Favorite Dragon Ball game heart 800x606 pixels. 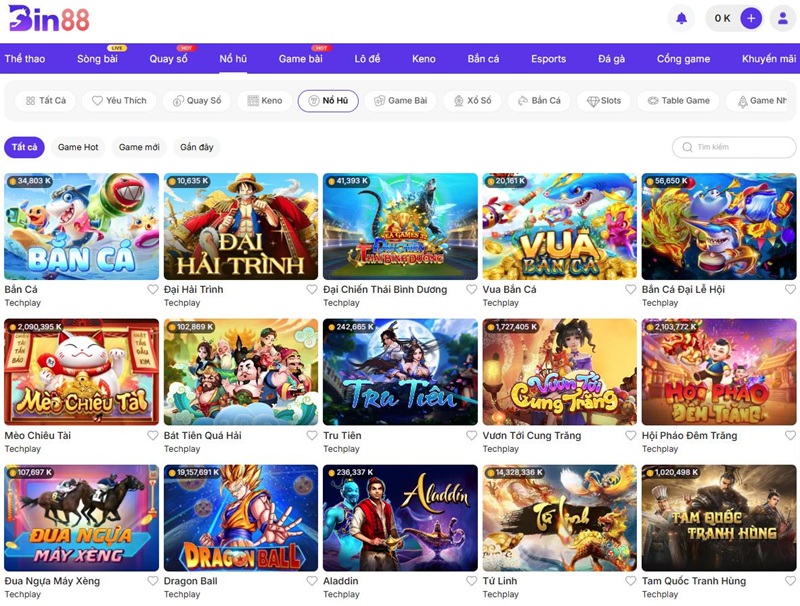click(x=312, y=580)
